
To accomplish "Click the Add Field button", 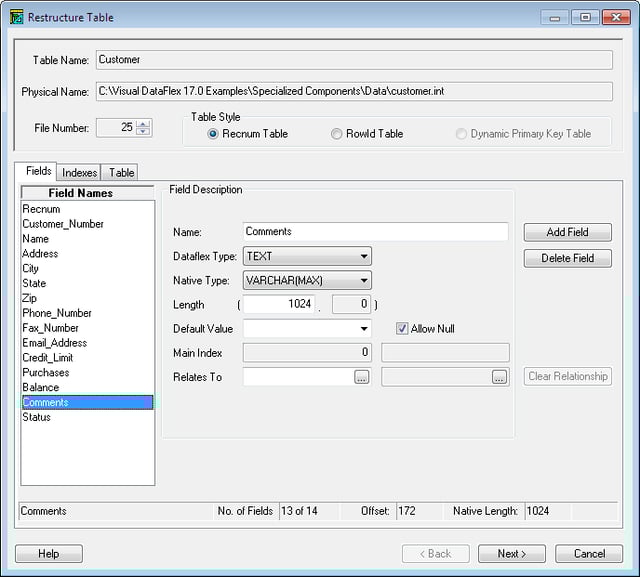I will (x=567, y=232).
